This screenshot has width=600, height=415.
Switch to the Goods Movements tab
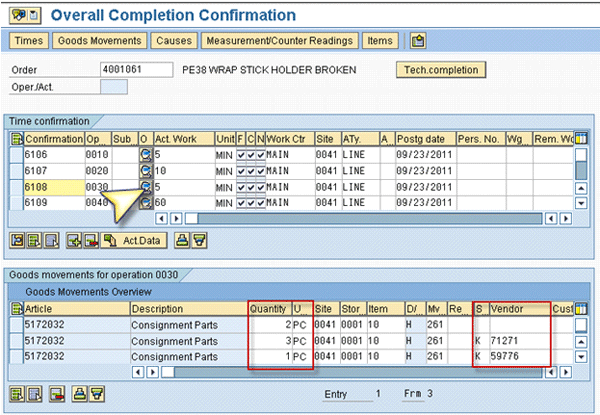(x=99, y=41)
